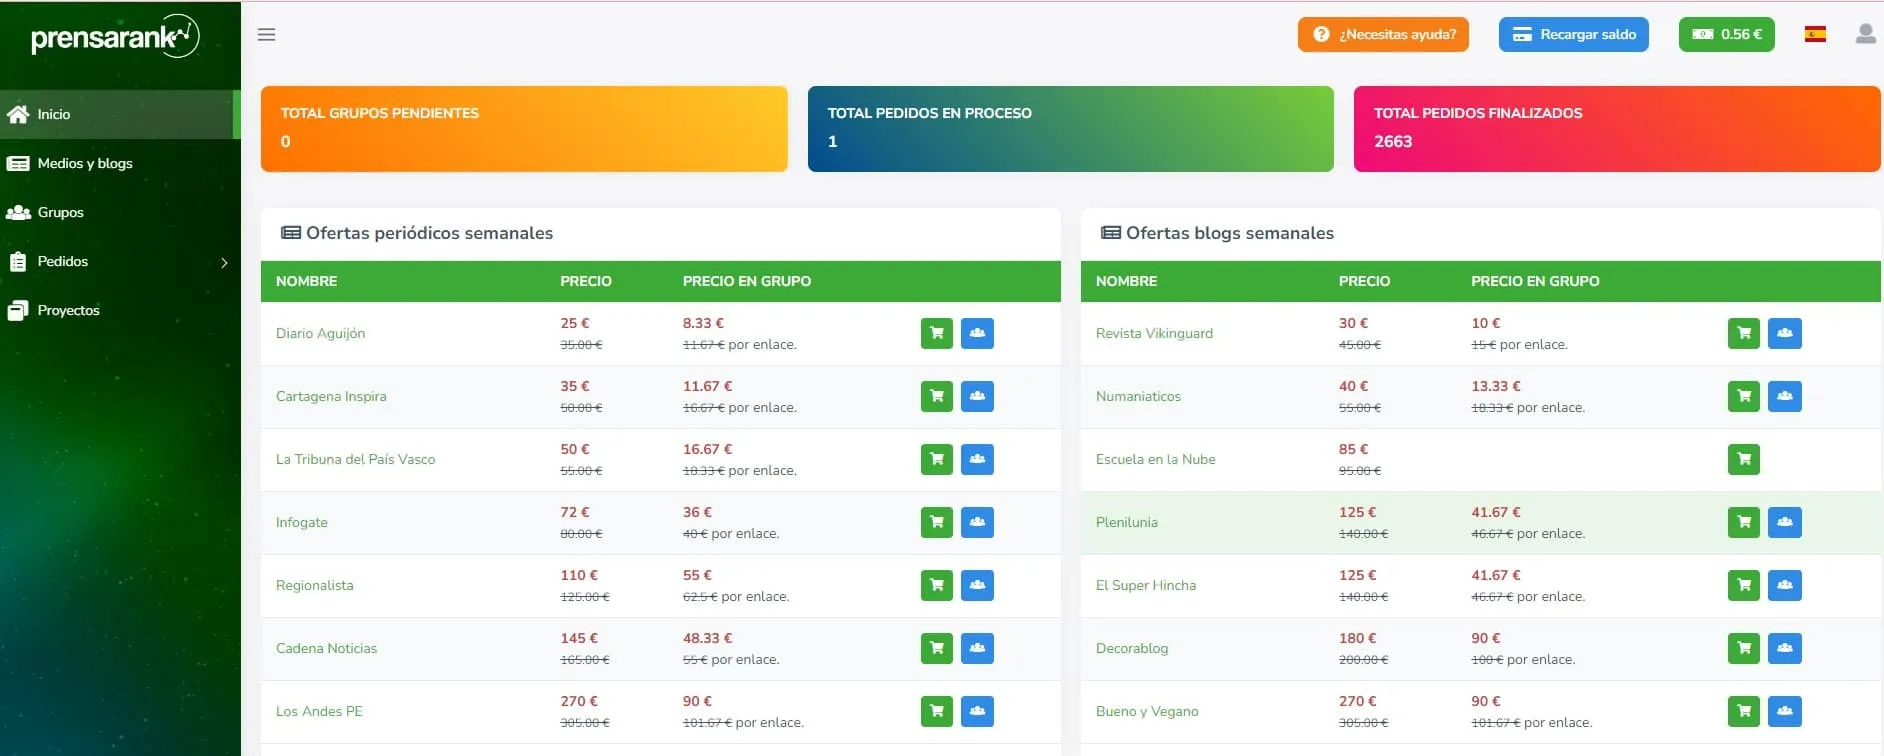
Task: Open the Los Andes PE link
Action: pyautogui.click(x=319, y=711)
